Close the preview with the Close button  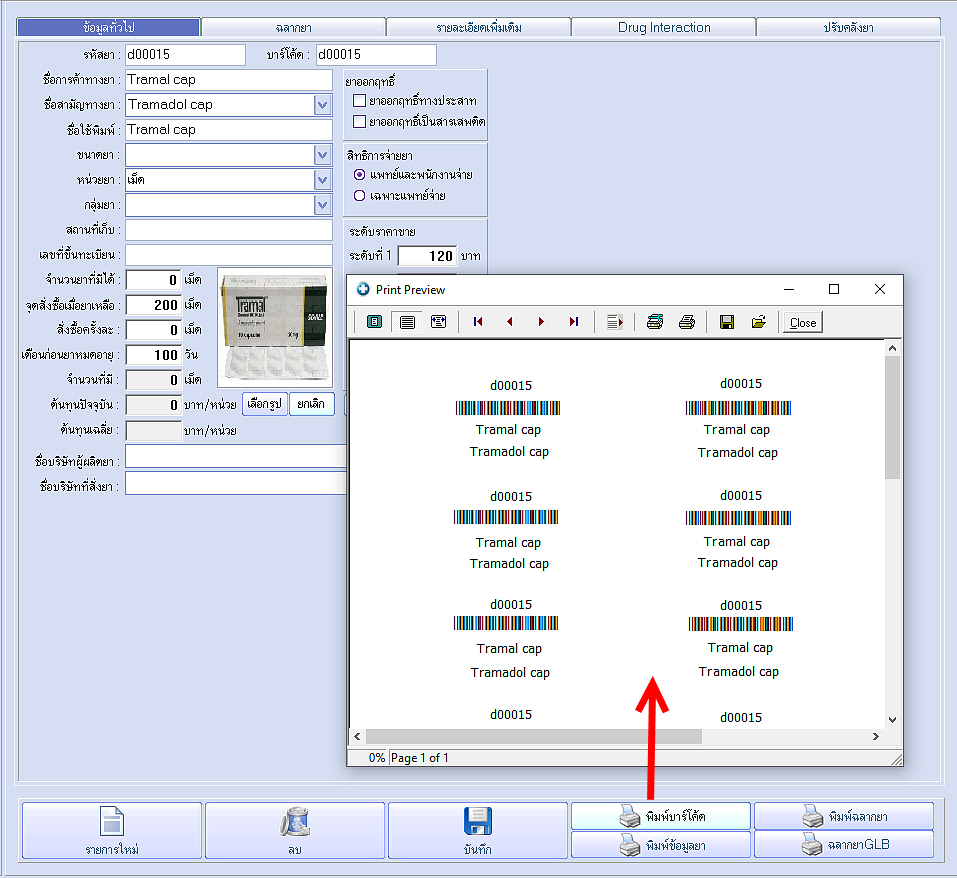click(x=803, y=323)
